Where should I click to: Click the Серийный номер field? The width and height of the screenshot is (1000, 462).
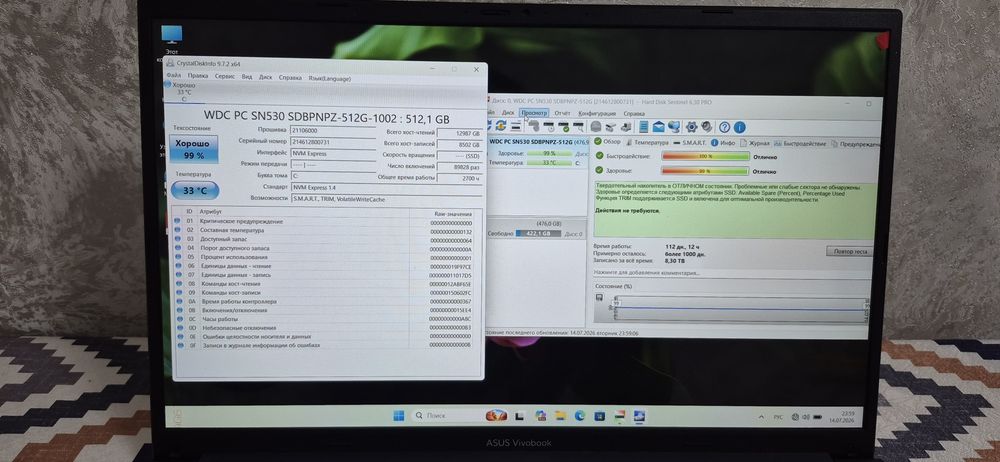[333, 142]
